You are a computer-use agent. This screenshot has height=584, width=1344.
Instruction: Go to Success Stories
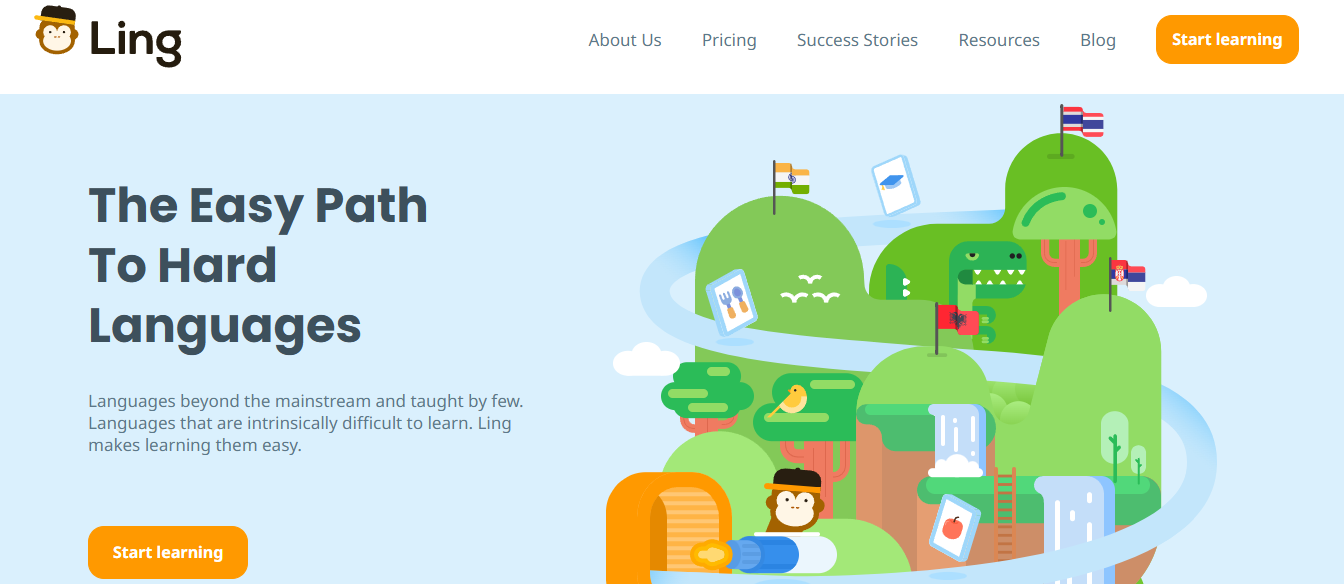tap(857, 40)
